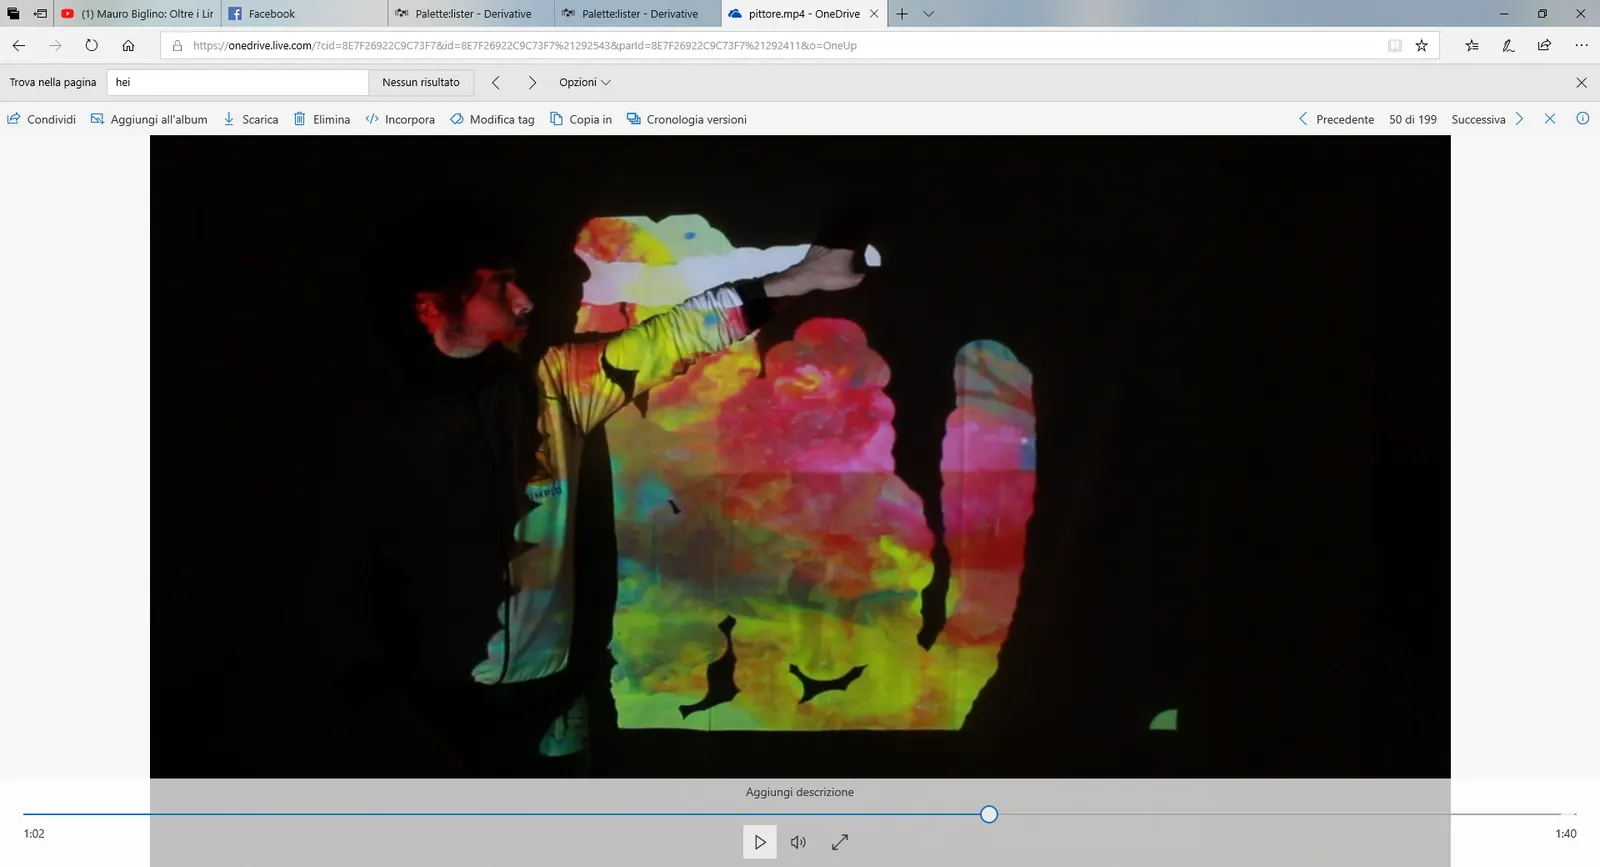This screenshot has width=1600, height=867.
Task: Close the pittore.mp4 OneDrive tab
Action: [874, 14]
